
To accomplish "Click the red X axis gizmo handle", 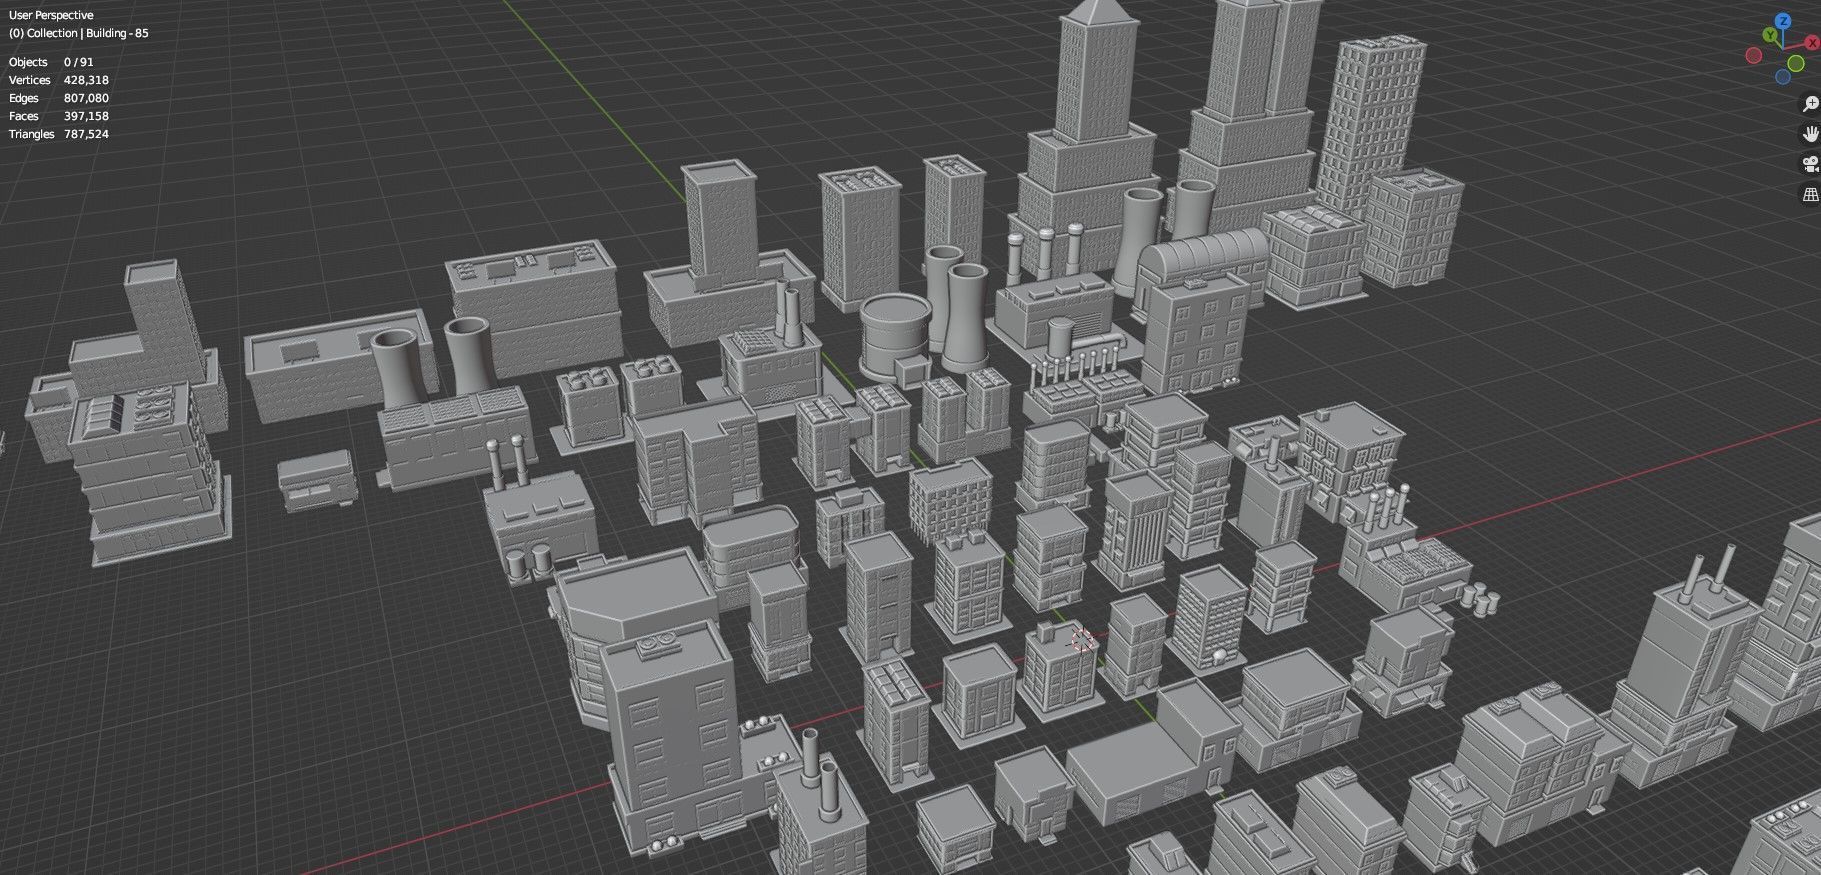I will pos(1812,42).
